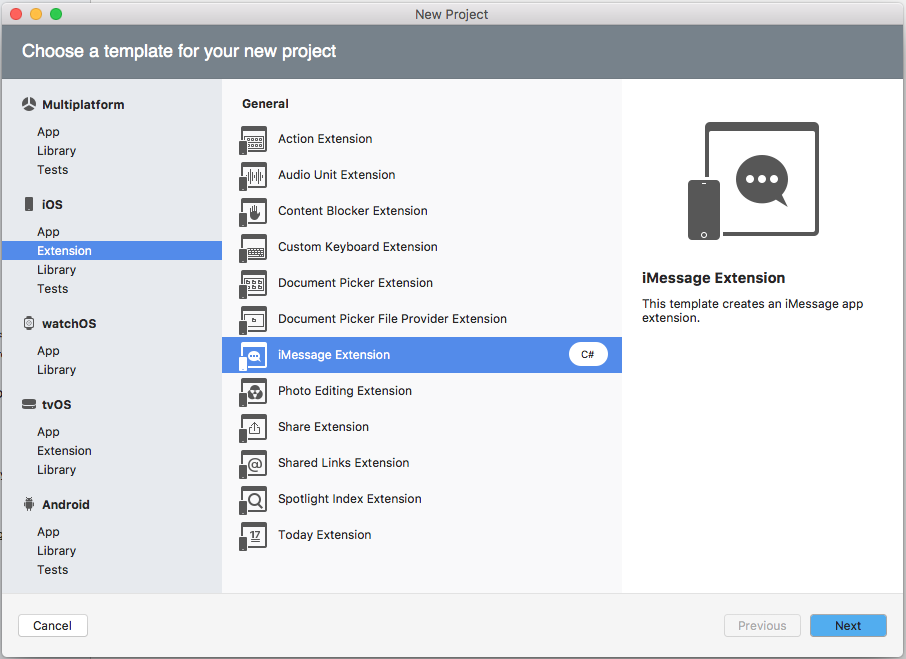Select Extension under tvOS section
This screenshot has height=659, width=906.
64,450
